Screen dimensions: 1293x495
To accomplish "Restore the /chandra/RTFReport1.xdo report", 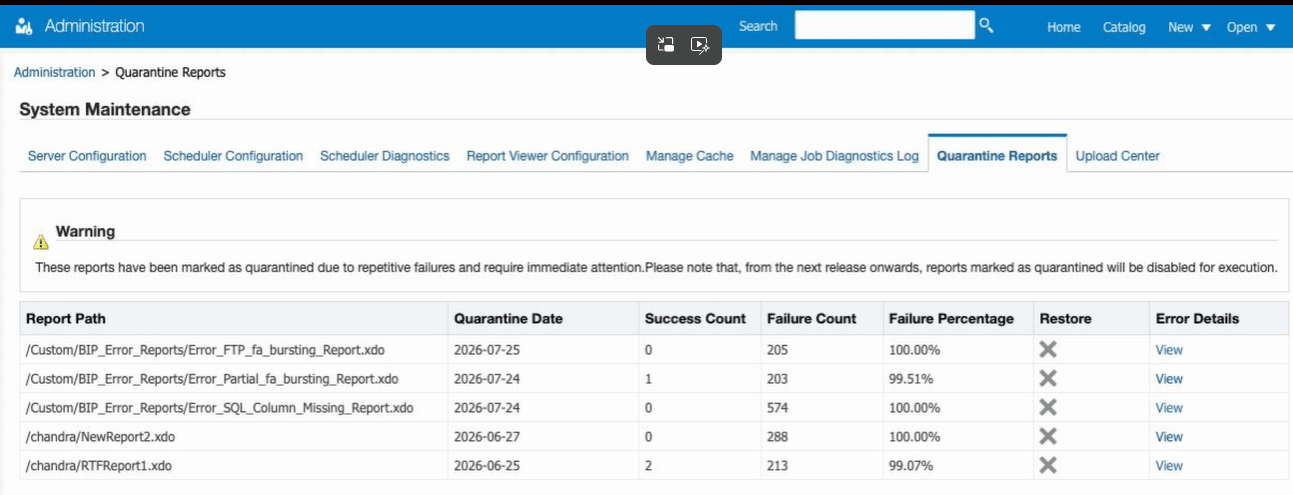I will tap(1048, 465).
